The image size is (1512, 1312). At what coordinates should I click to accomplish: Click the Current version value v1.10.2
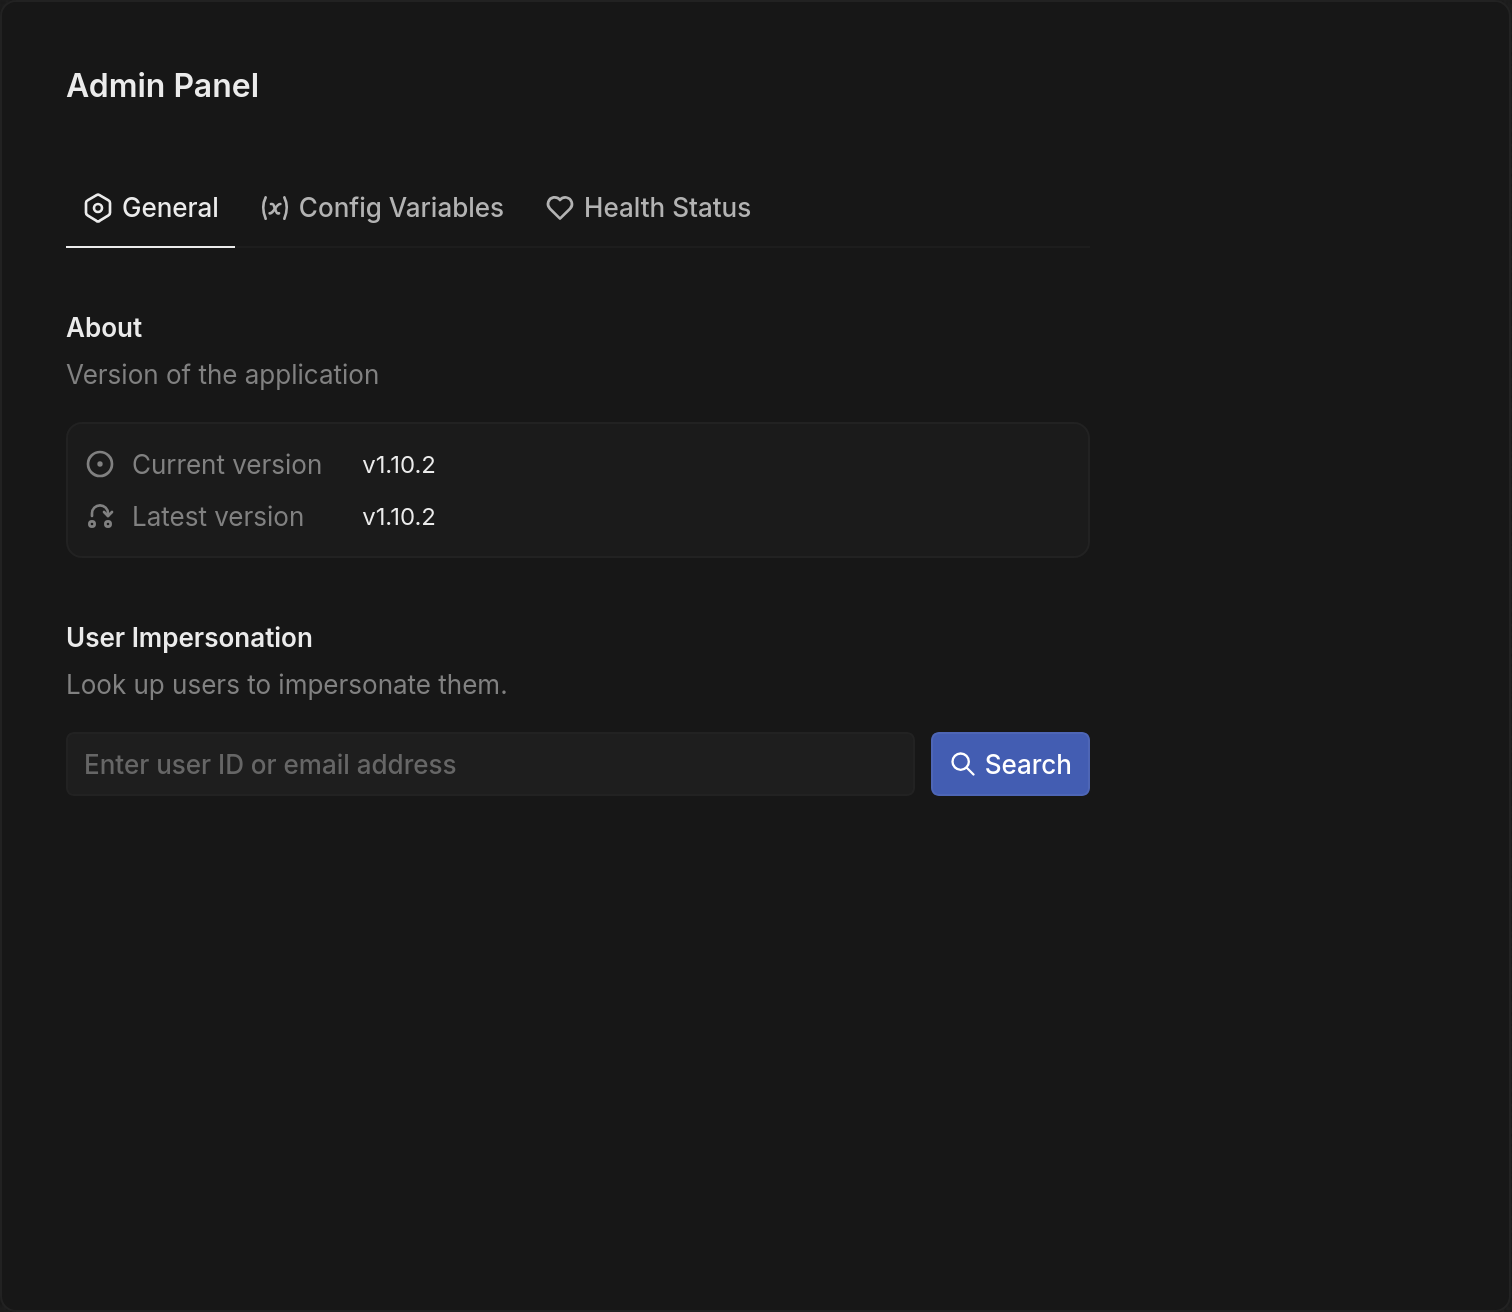coord(398,465)
